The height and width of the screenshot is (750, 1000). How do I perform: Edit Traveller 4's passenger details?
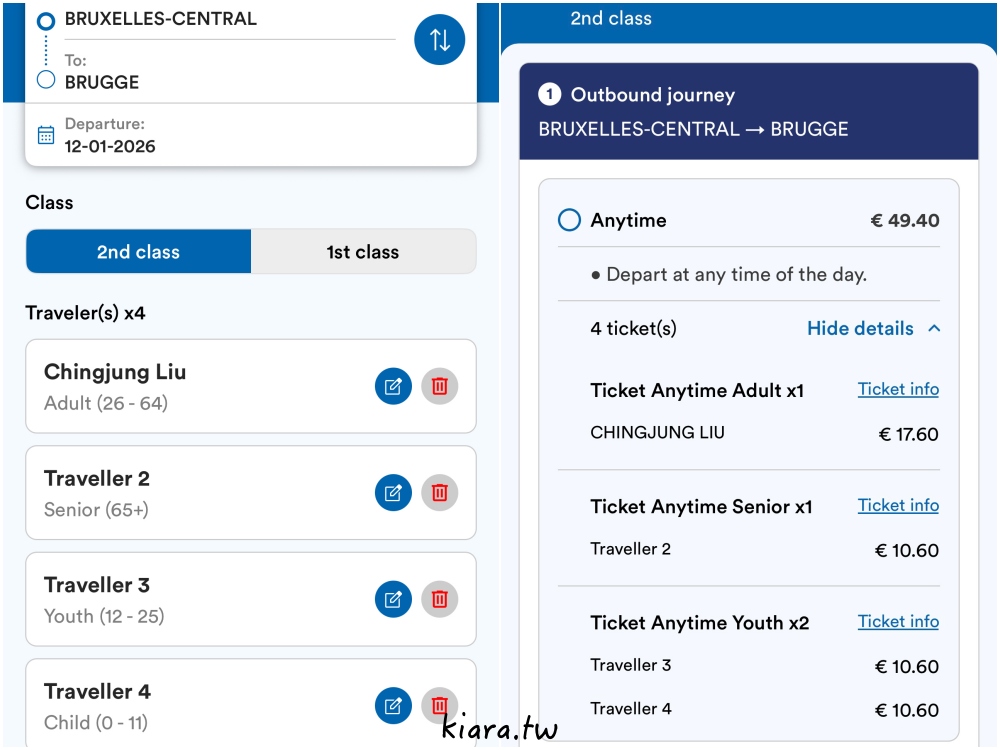click(x=393, y=705)
